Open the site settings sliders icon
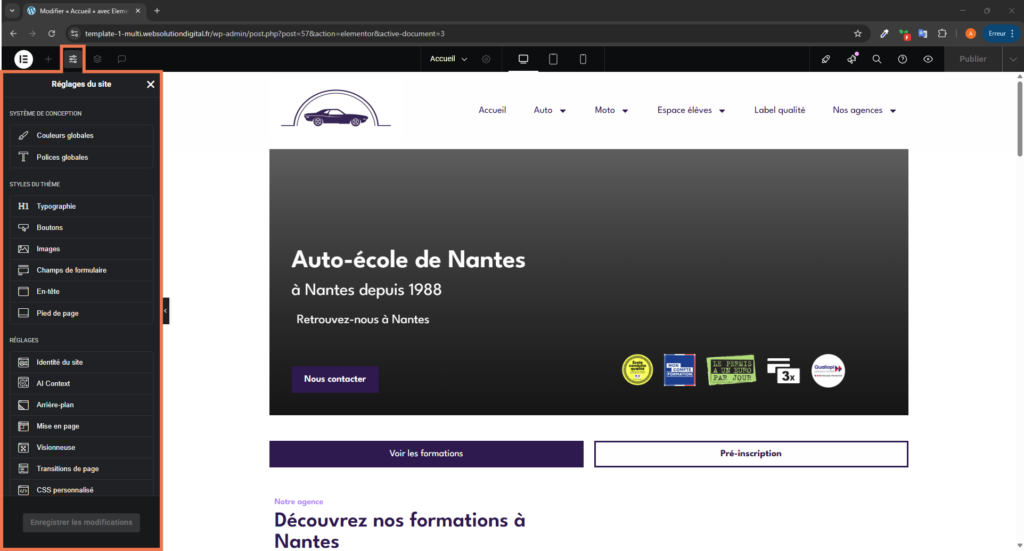This screenshot has width=1024, height=551. click(x=73, y=59)
